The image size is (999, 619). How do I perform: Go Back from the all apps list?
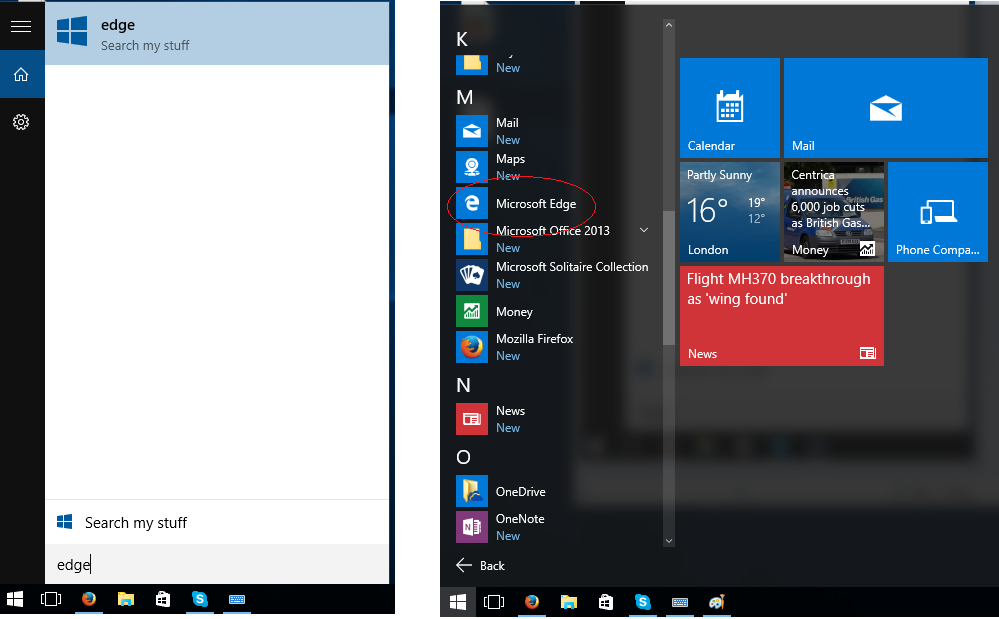(x=481, y=566)
